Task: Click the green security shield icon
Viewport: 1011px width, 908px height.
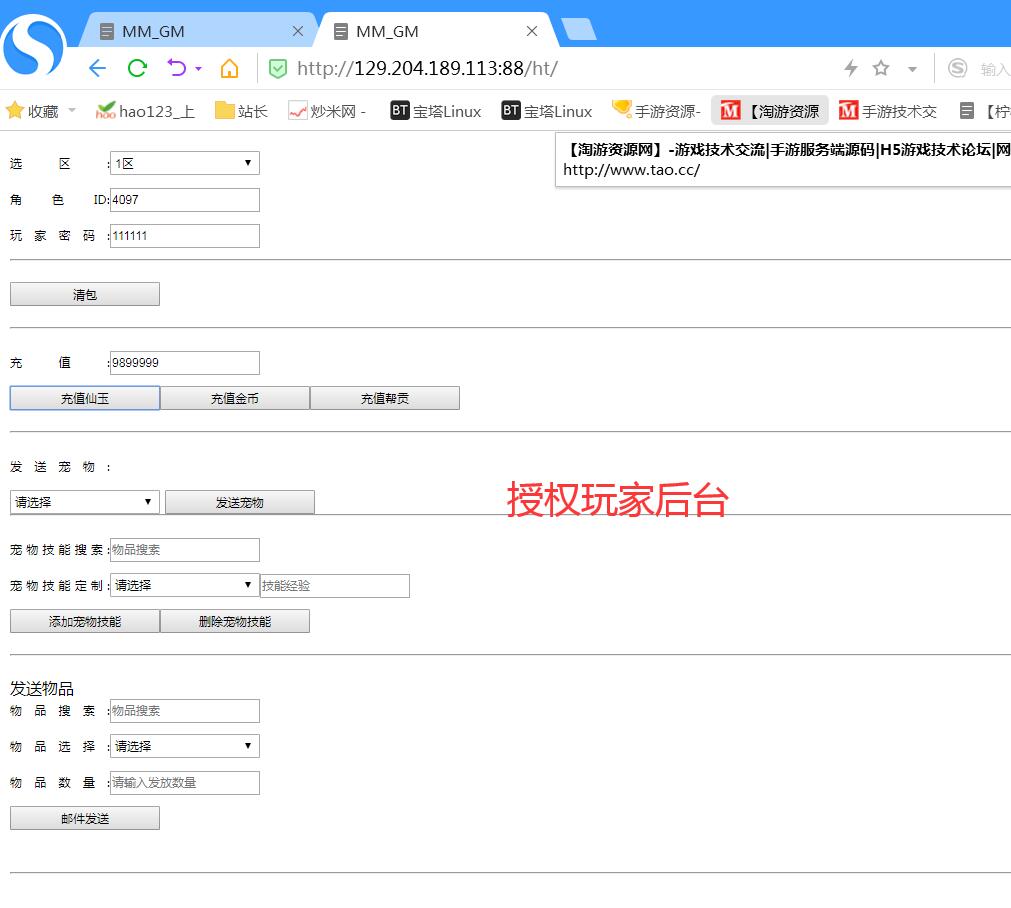Action: (278, 68)
